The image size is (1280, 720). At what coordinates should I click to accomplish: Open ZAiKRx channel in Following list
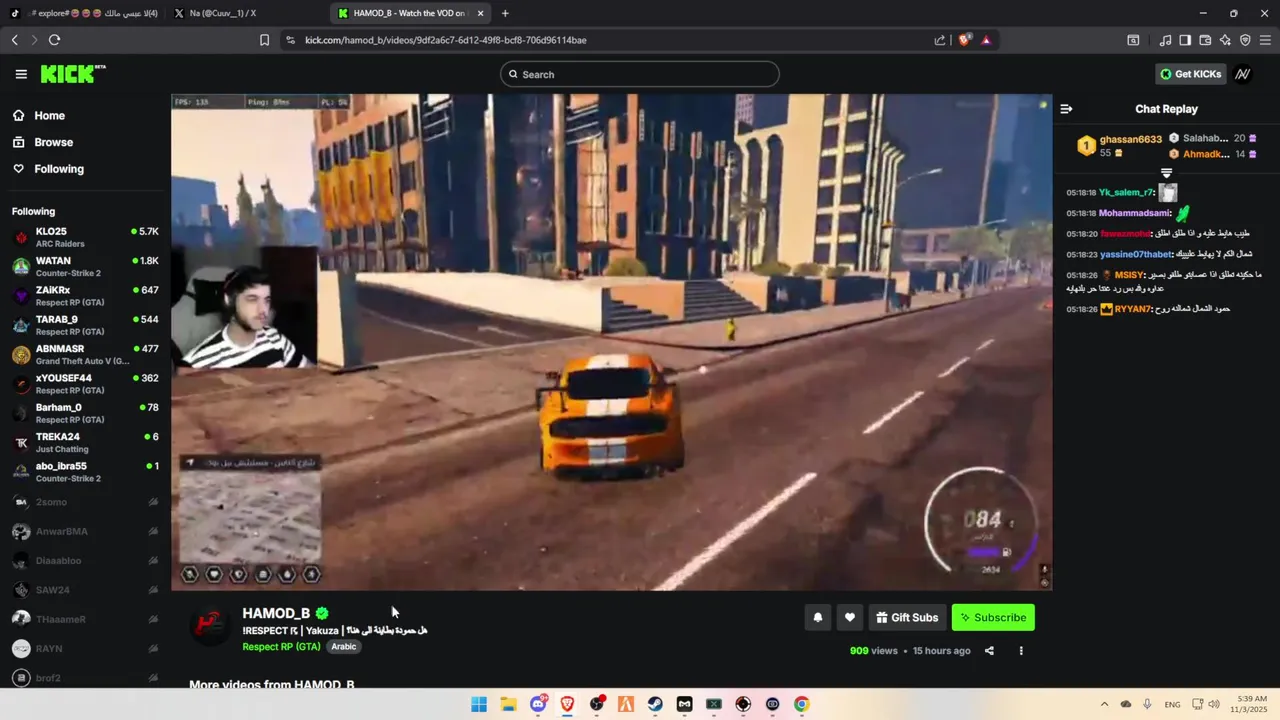pyautogui.click(x=85, y=296)
